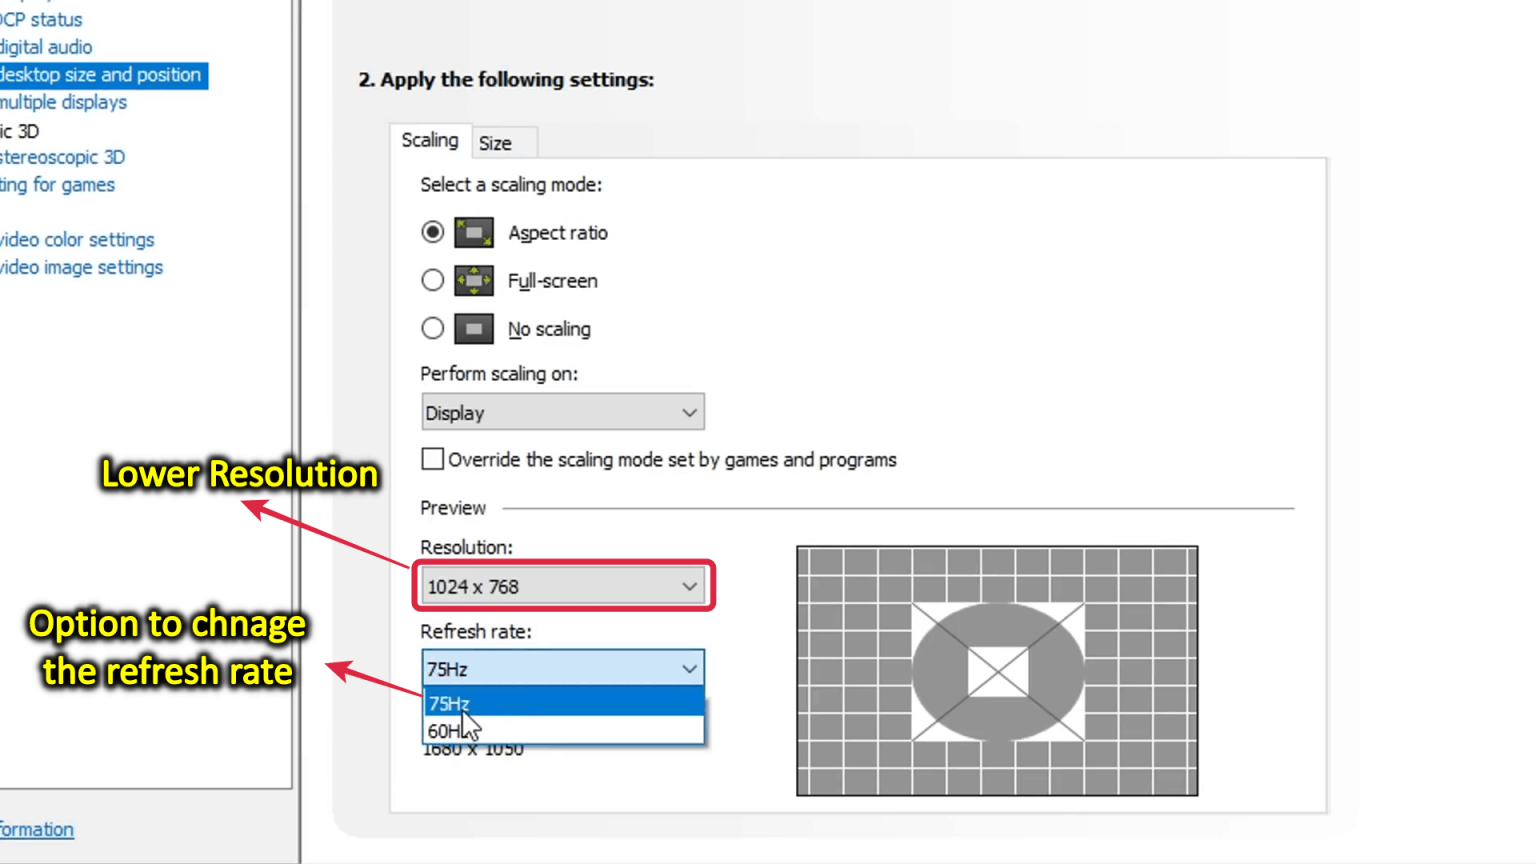Switch to the Scaling tab
Screen dimensions: 1536x864
click(x=429, y=140)
